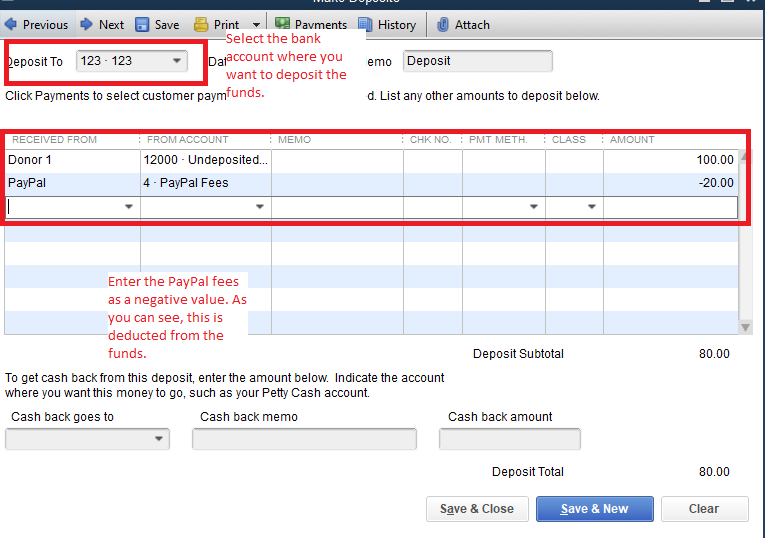Select the 4 · PayPal Fees account cell
Viewport: 765px width, 538px height.
pyautogui.click(x=205, y=183)
